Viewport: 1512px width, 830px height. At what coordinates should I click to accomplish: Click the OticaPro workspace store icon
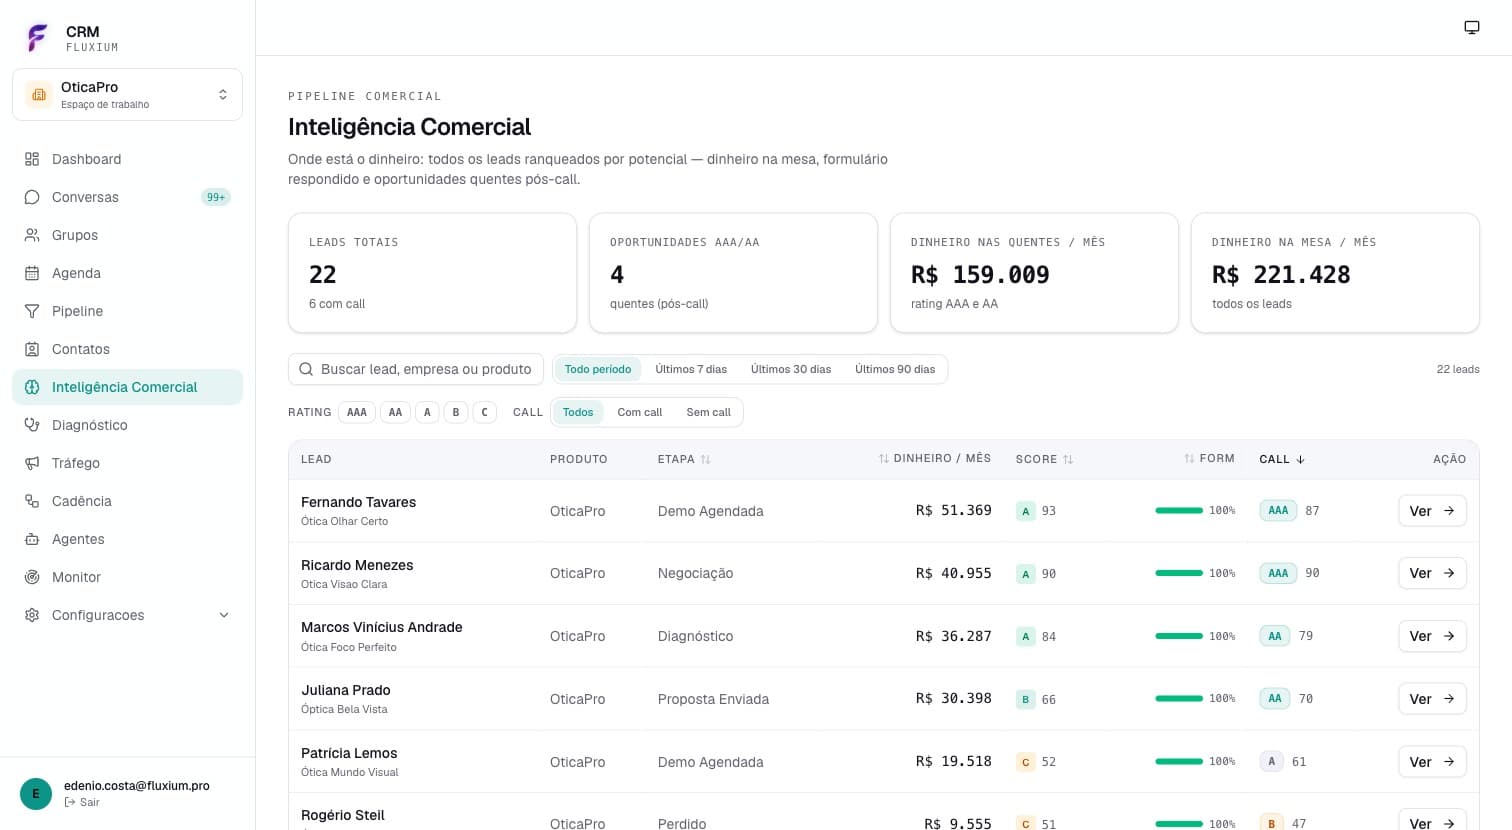(39, 94)
